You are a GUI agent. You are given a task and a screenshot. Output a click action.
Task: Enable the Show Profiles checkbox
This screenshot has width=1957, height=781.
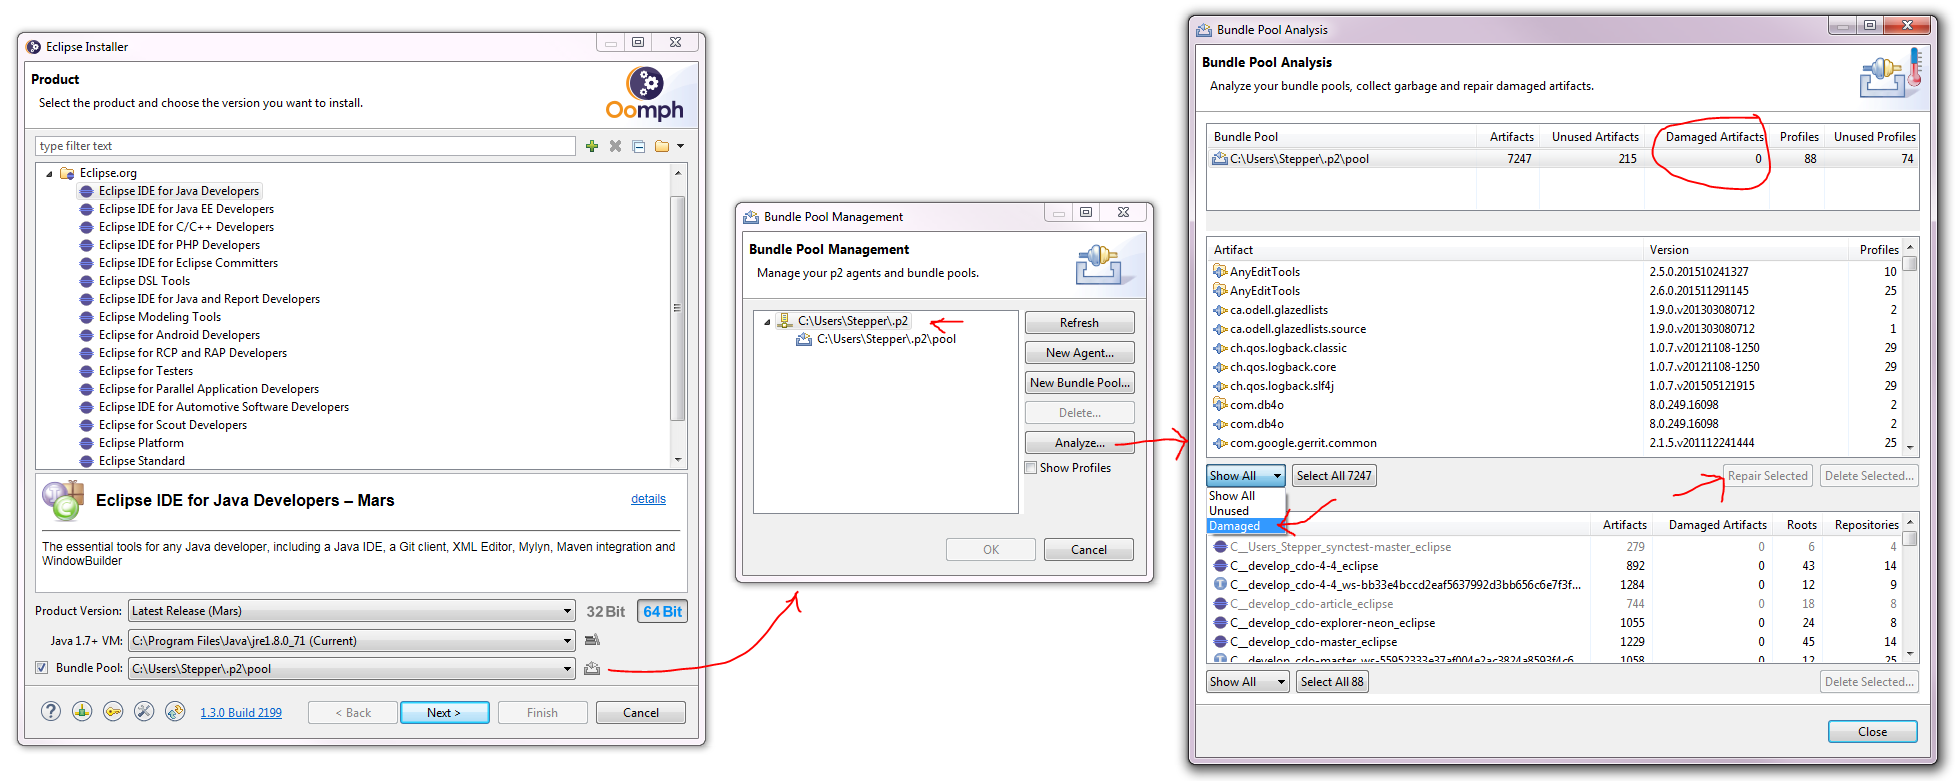click(x=1031, y=468)
